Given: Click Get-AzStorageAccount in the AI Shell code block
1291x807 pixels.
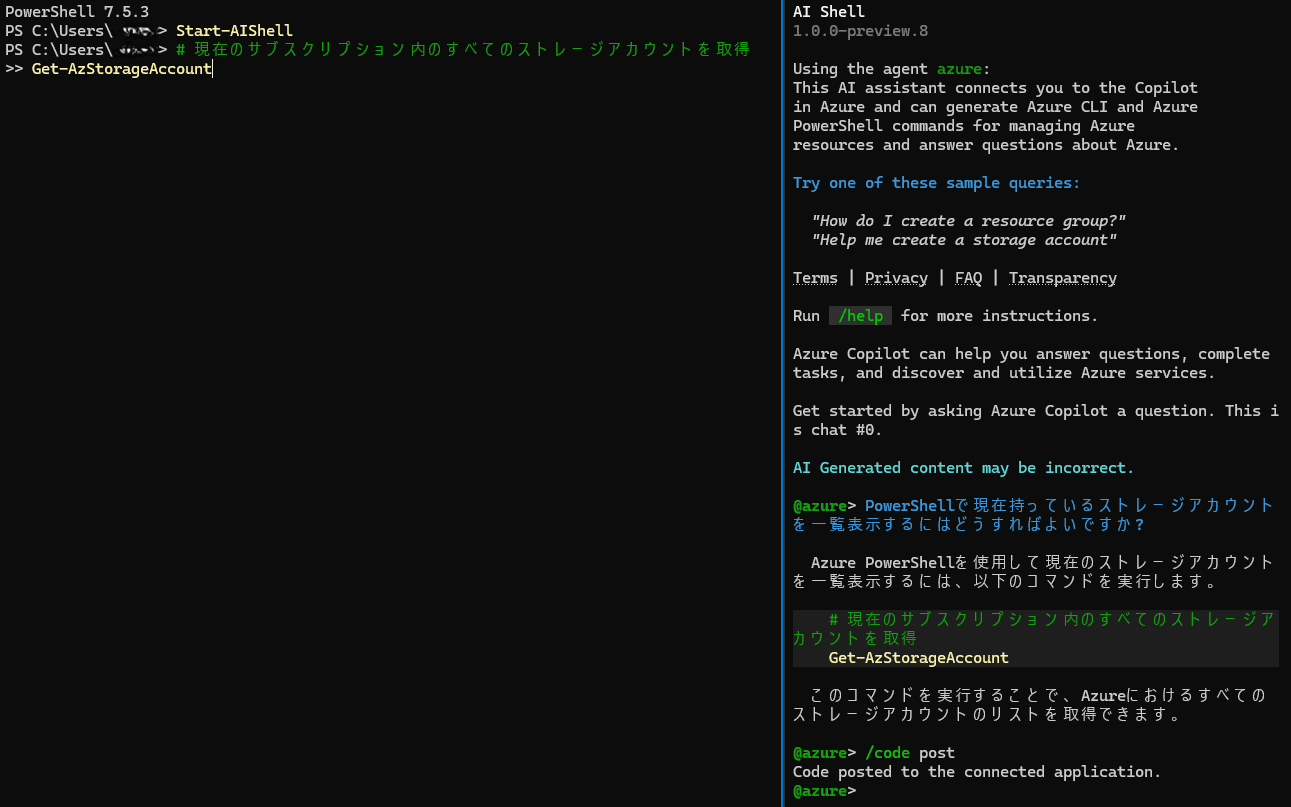Looking at the screenshot, I should (x=918, y=658).
